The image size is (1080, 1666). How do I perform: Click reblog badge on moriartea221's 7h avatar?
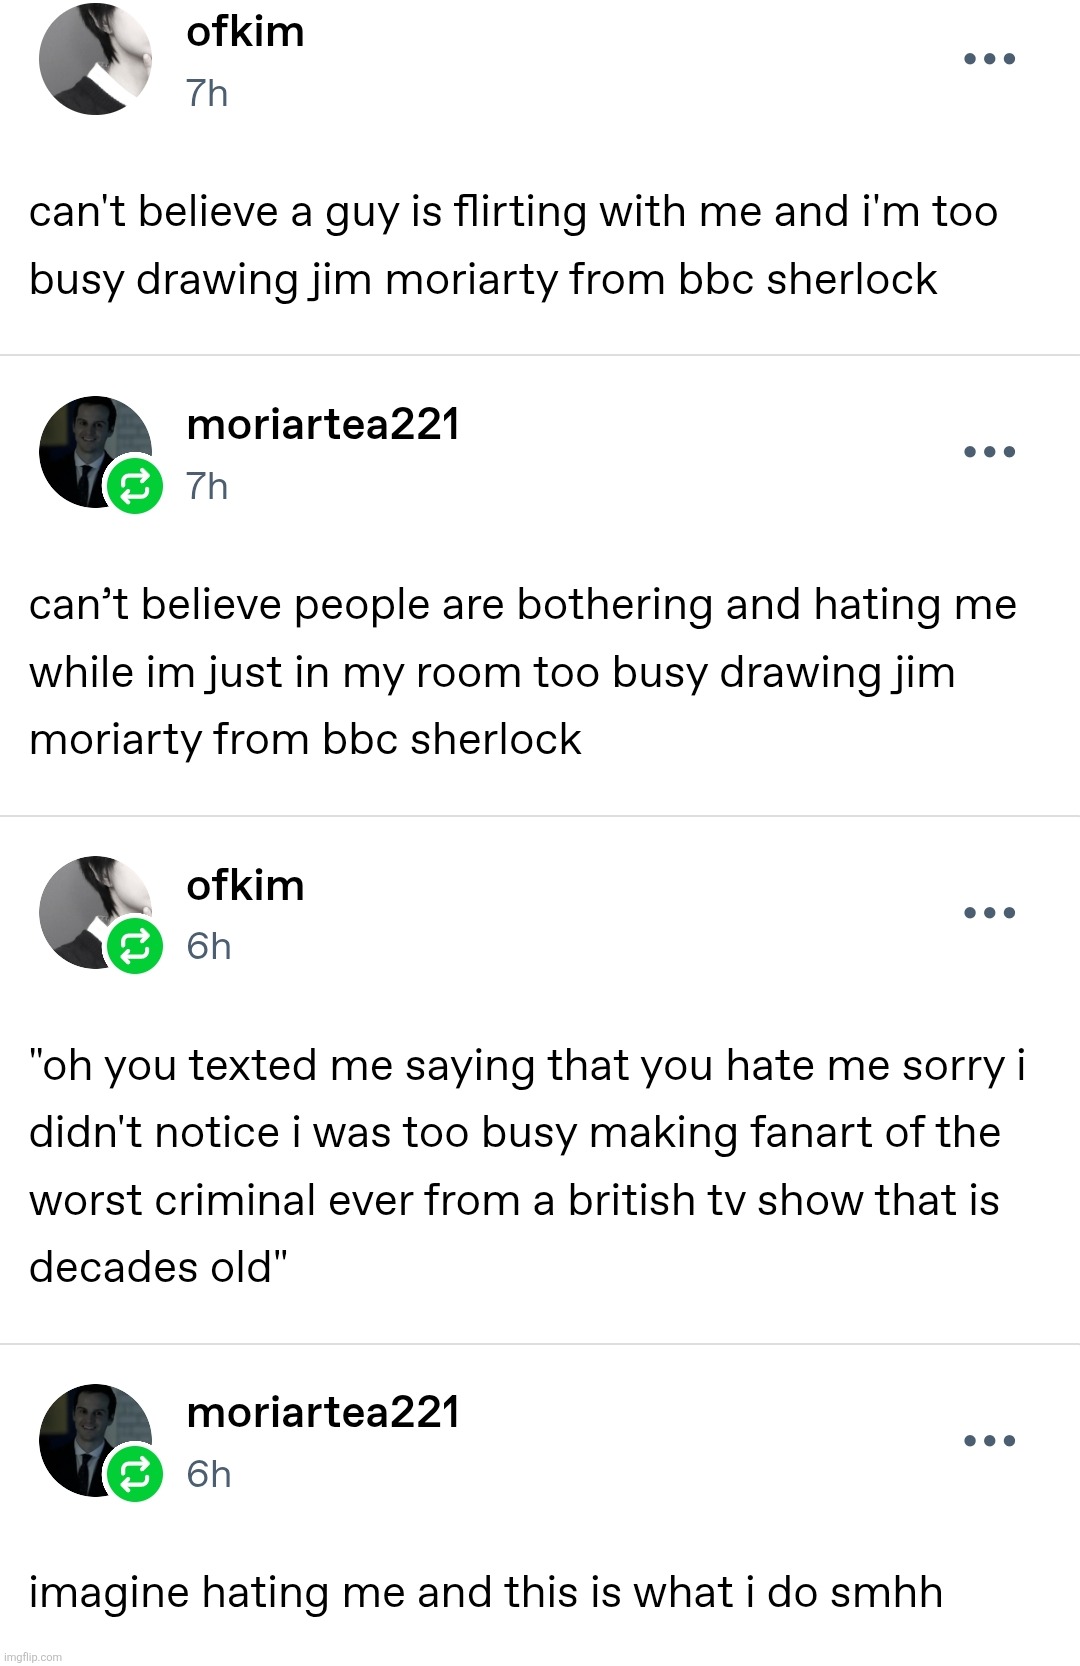[x=135, y=486]
